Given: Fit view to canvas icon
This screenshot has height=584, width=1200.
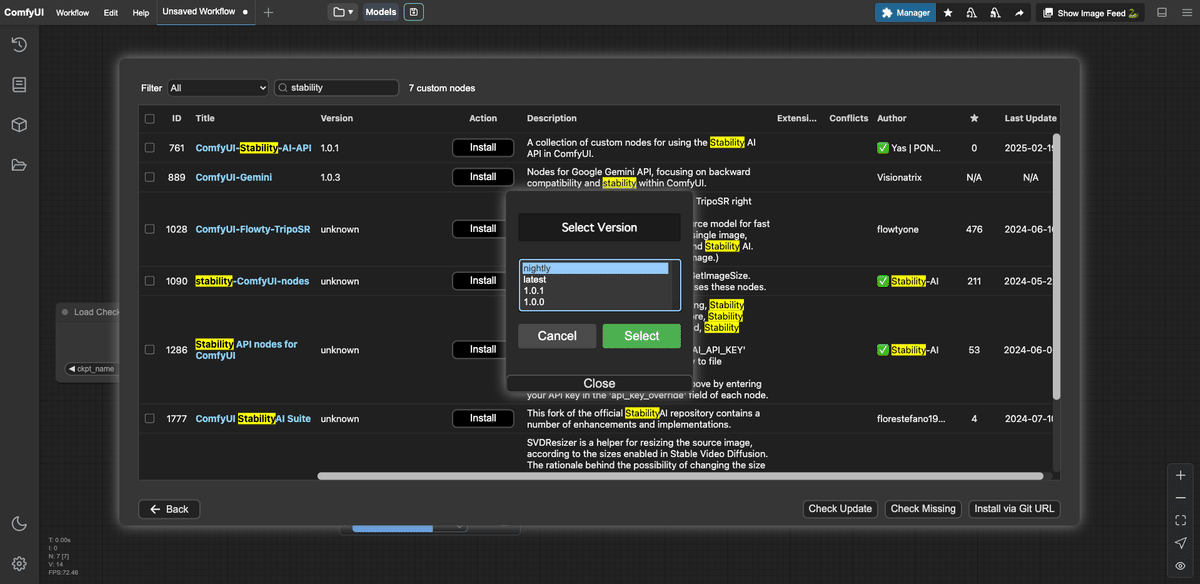Looking at the screenshot, I should point(1181,520).
